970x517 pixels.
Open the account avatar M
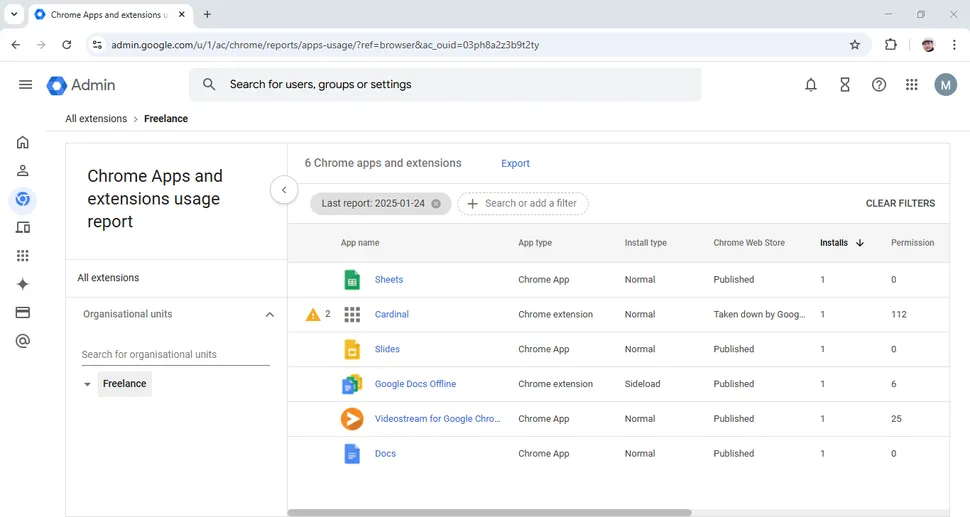(x=945, y=85)
